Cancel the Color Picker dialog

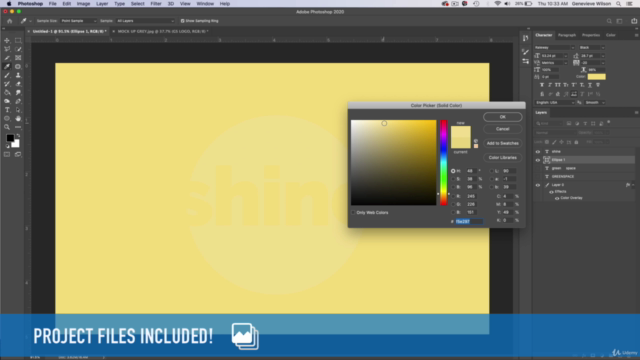[x=502, y=129]
